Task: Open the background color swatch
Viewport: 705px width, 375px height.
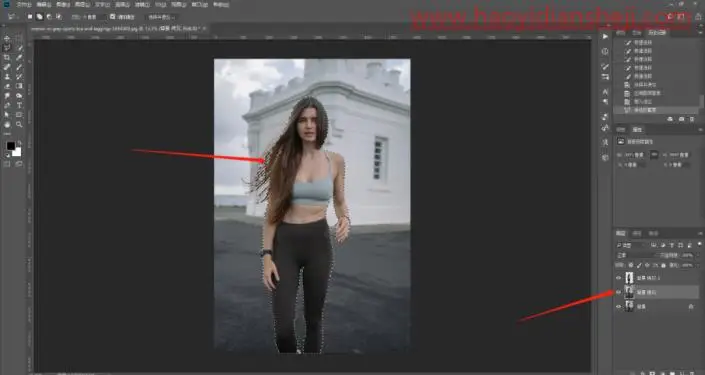Action: coord(17,152)
